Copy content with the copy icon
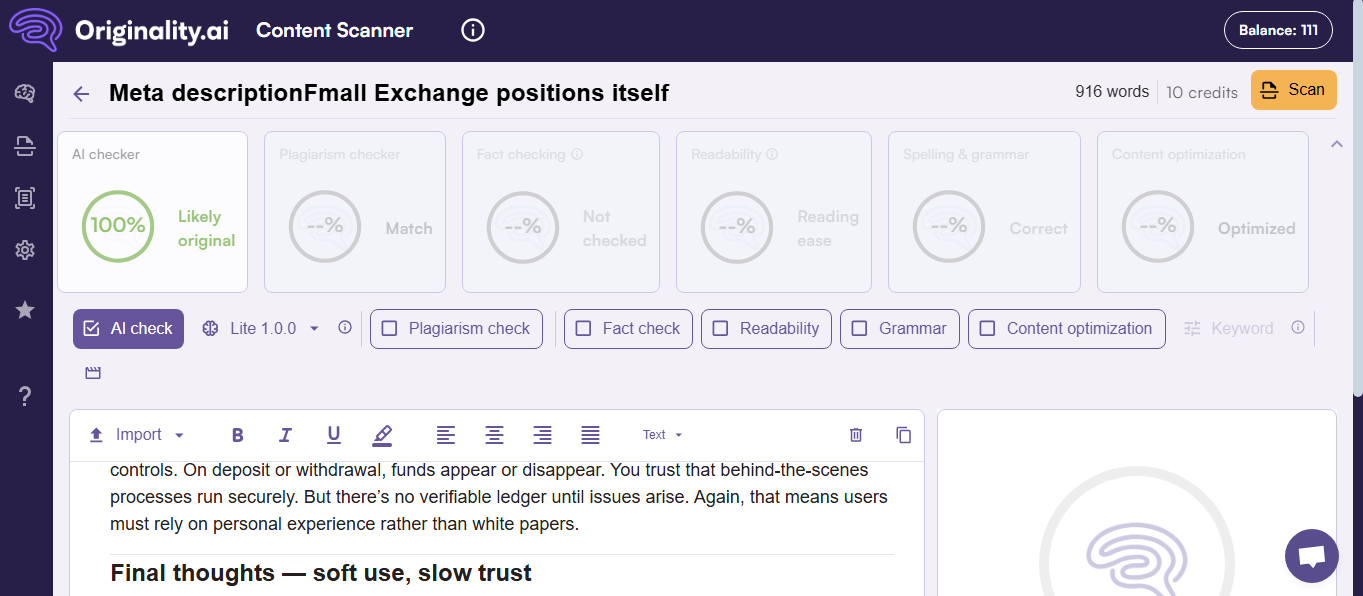The image size is (1363, 596). [x=904, y=435]
